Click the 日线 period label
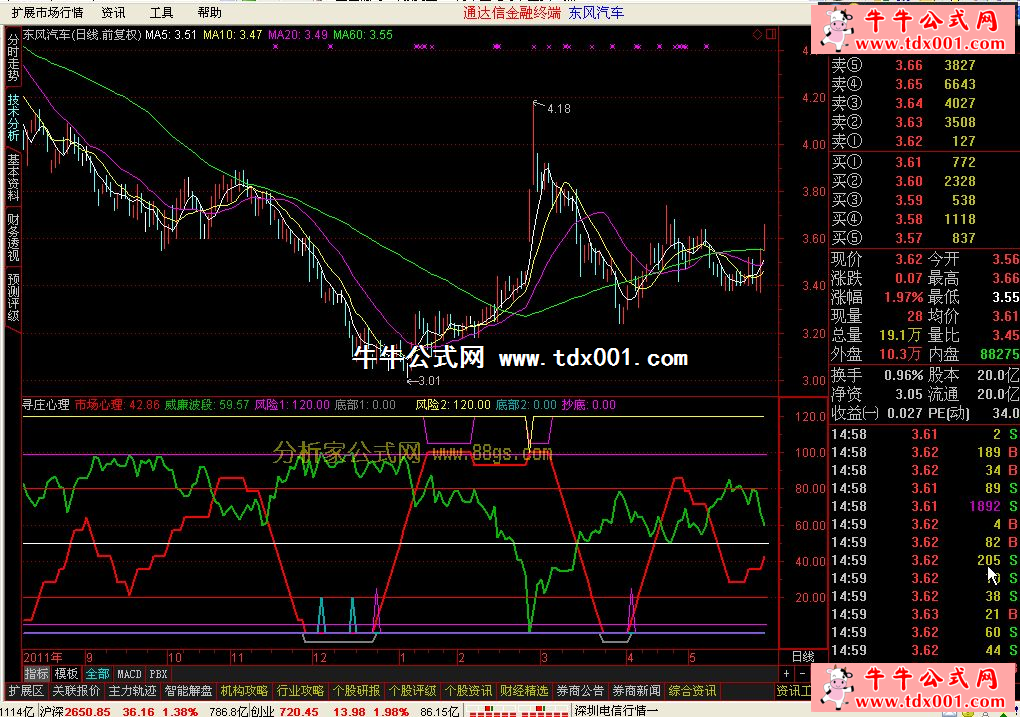Image resolution: width=1020 pixels, height=717 pixels. tap(803, 656)
